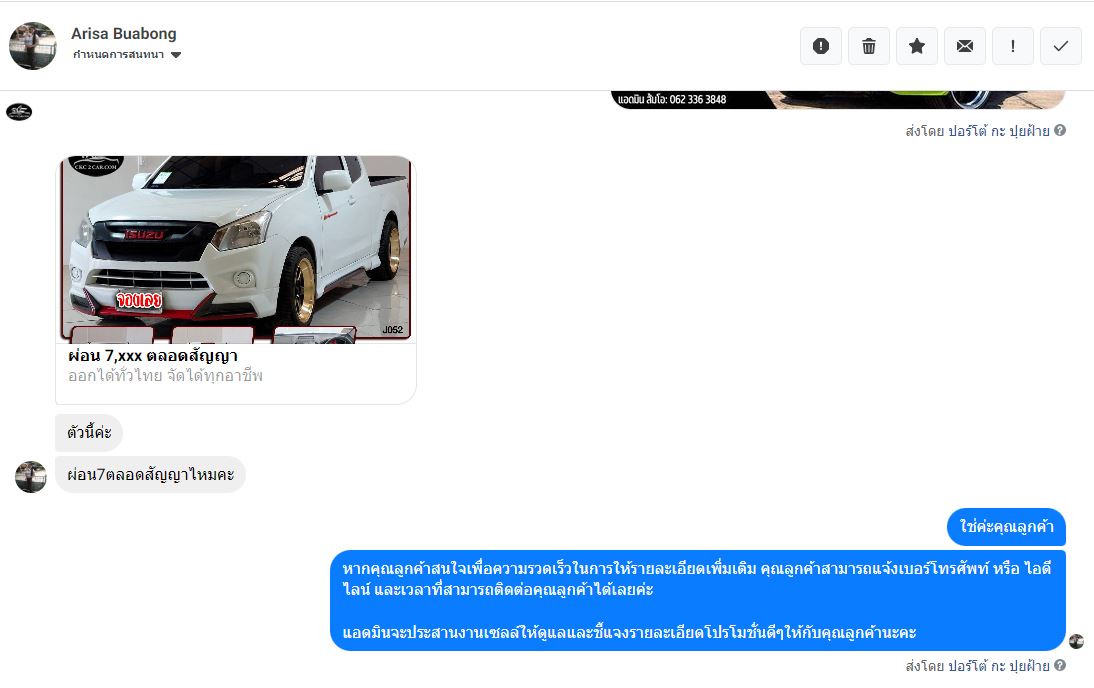Click the seen-receipt avatar beside long blue reply
Screen dimensions: 1094x688
click(1077, 641)
